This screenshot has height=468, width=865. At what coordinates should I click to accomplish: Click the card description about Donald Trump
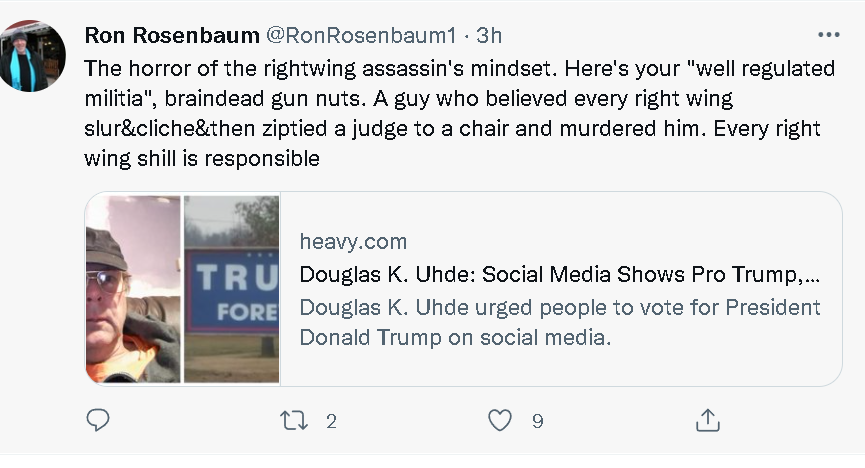click(560, 322)
